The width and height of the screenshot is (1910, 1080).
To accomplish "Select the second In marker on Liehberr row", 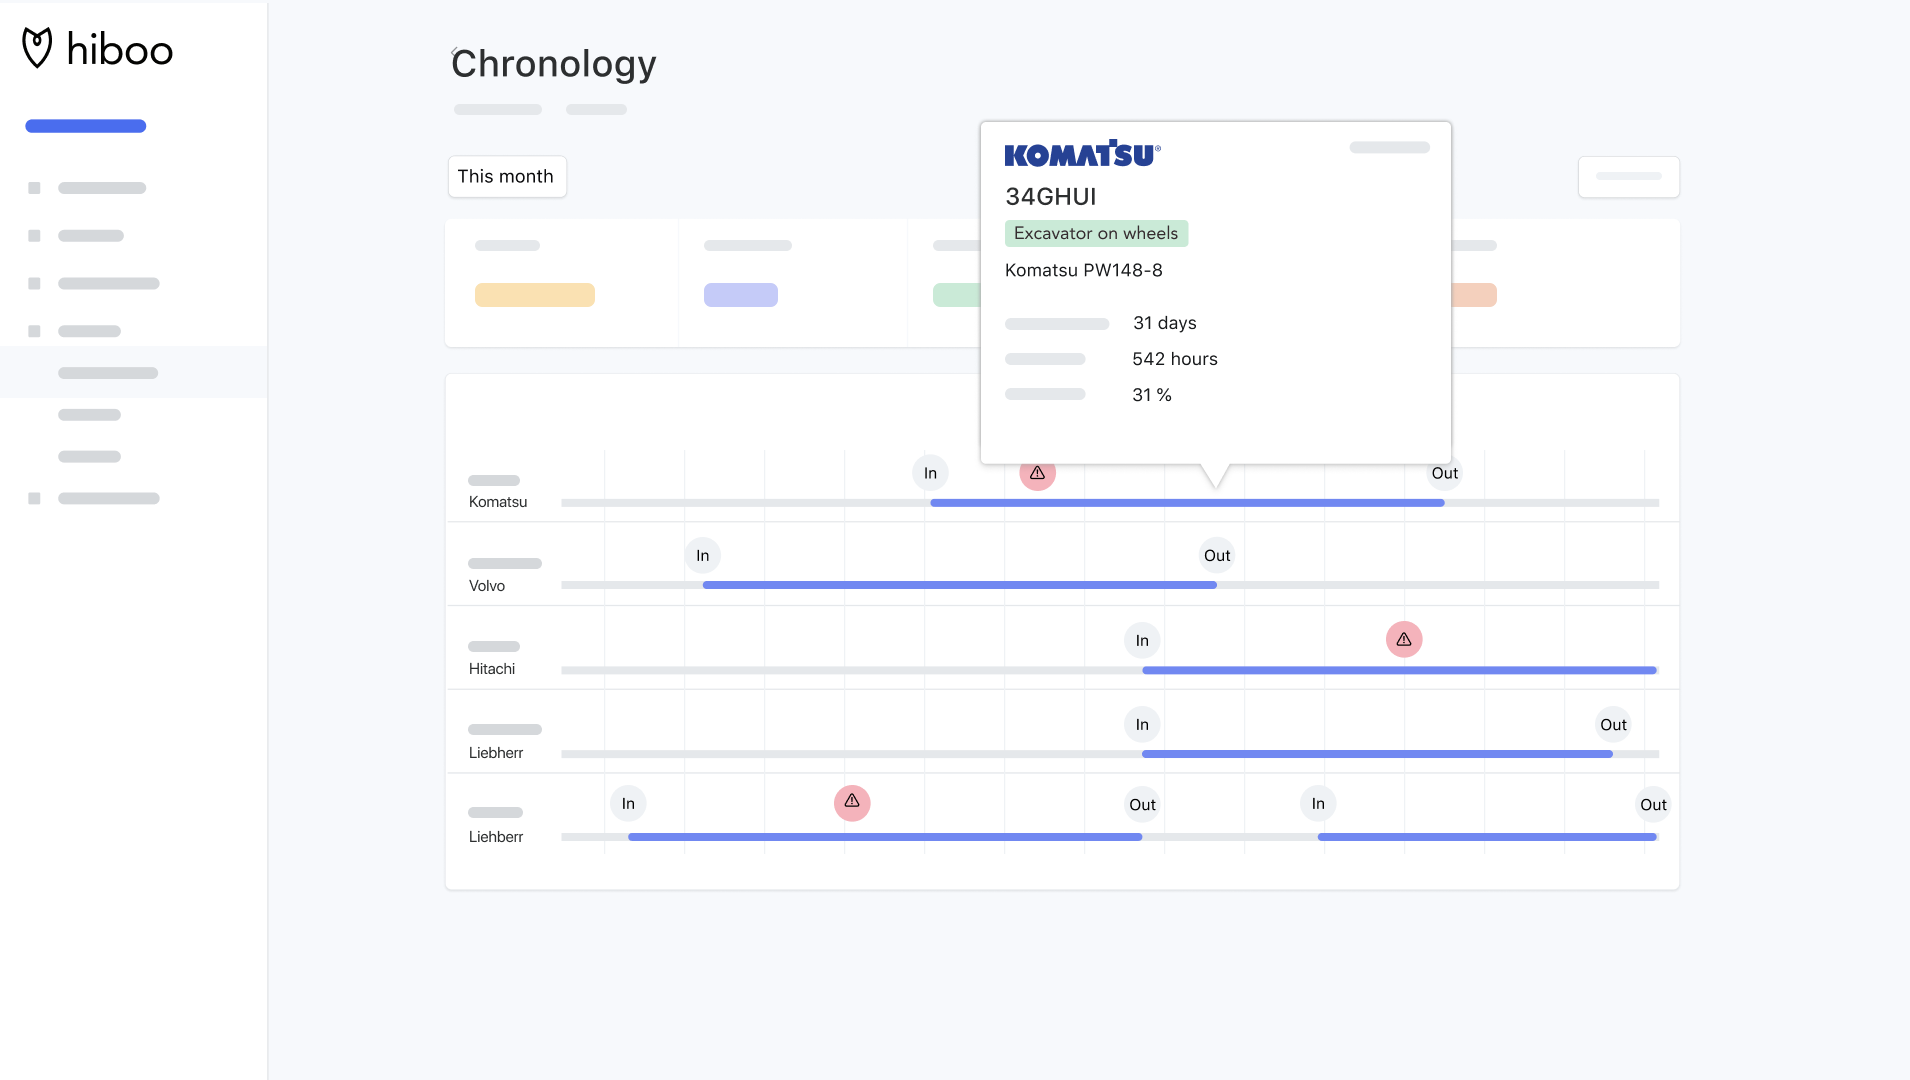I will click(x=1318, y=803).
